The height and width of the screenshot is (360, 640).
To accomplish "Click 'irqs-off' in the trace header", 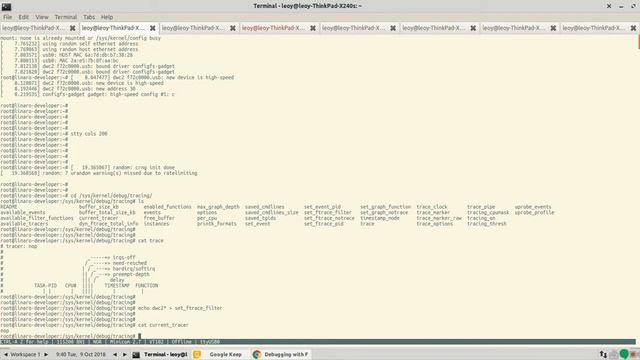I will [124, 258].
